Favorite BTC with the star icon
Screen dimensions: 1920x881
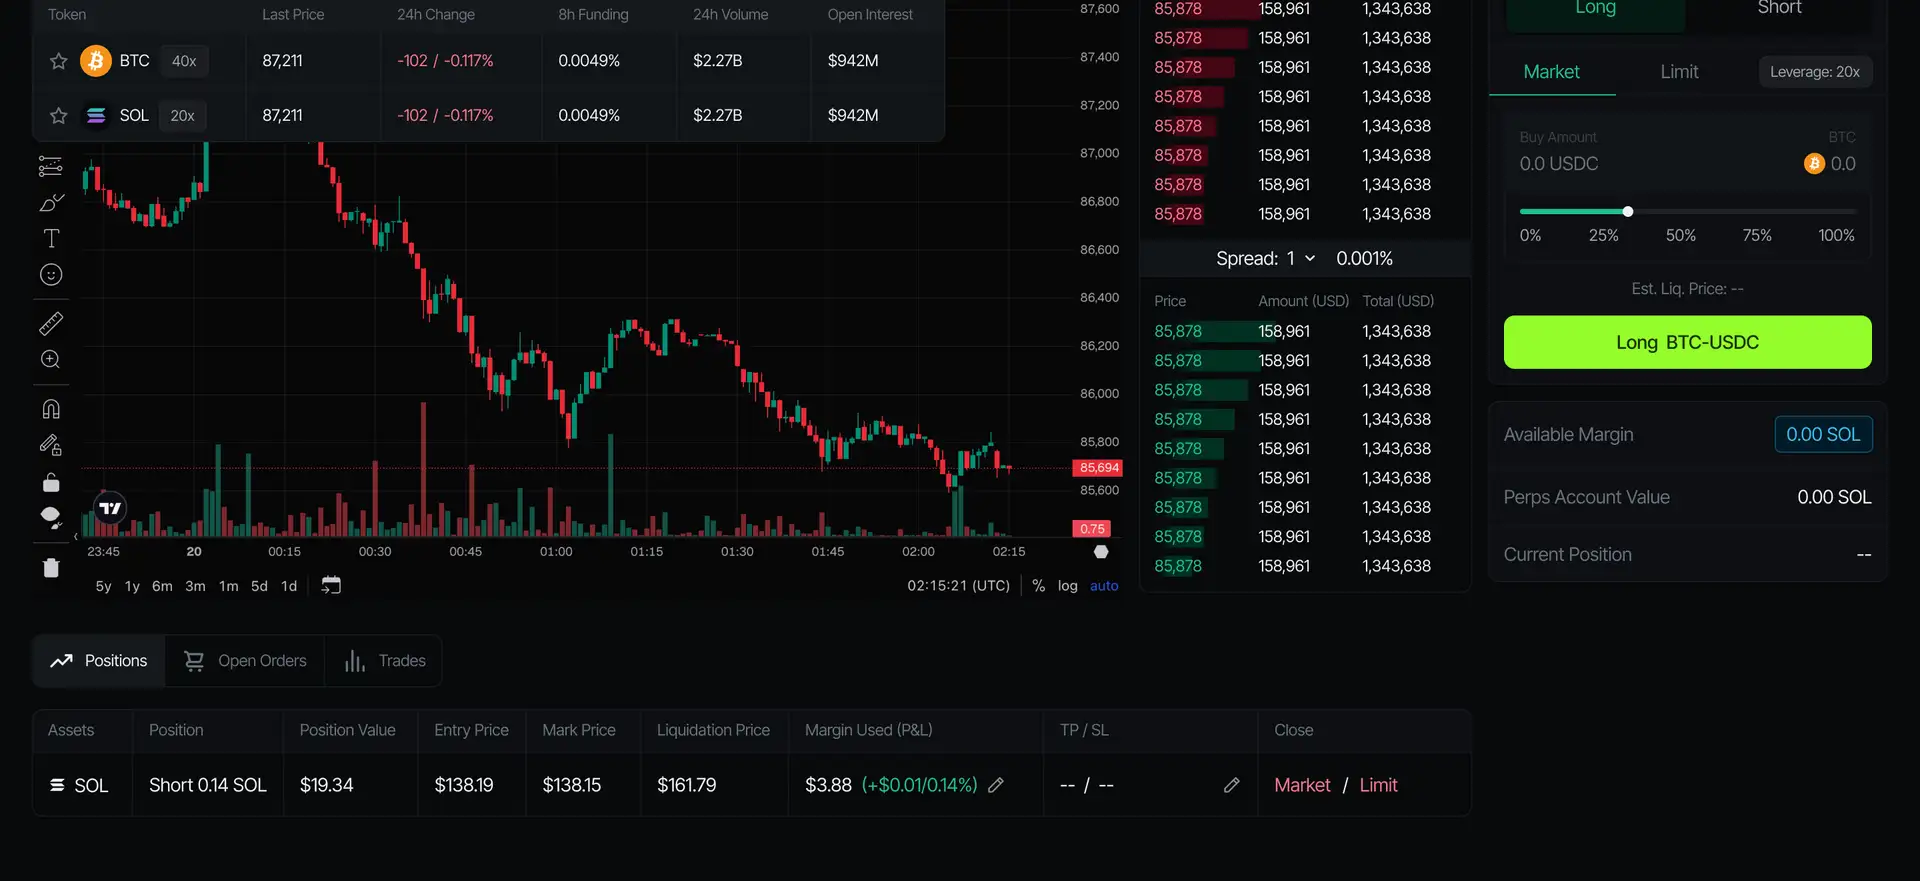(59, 61)
